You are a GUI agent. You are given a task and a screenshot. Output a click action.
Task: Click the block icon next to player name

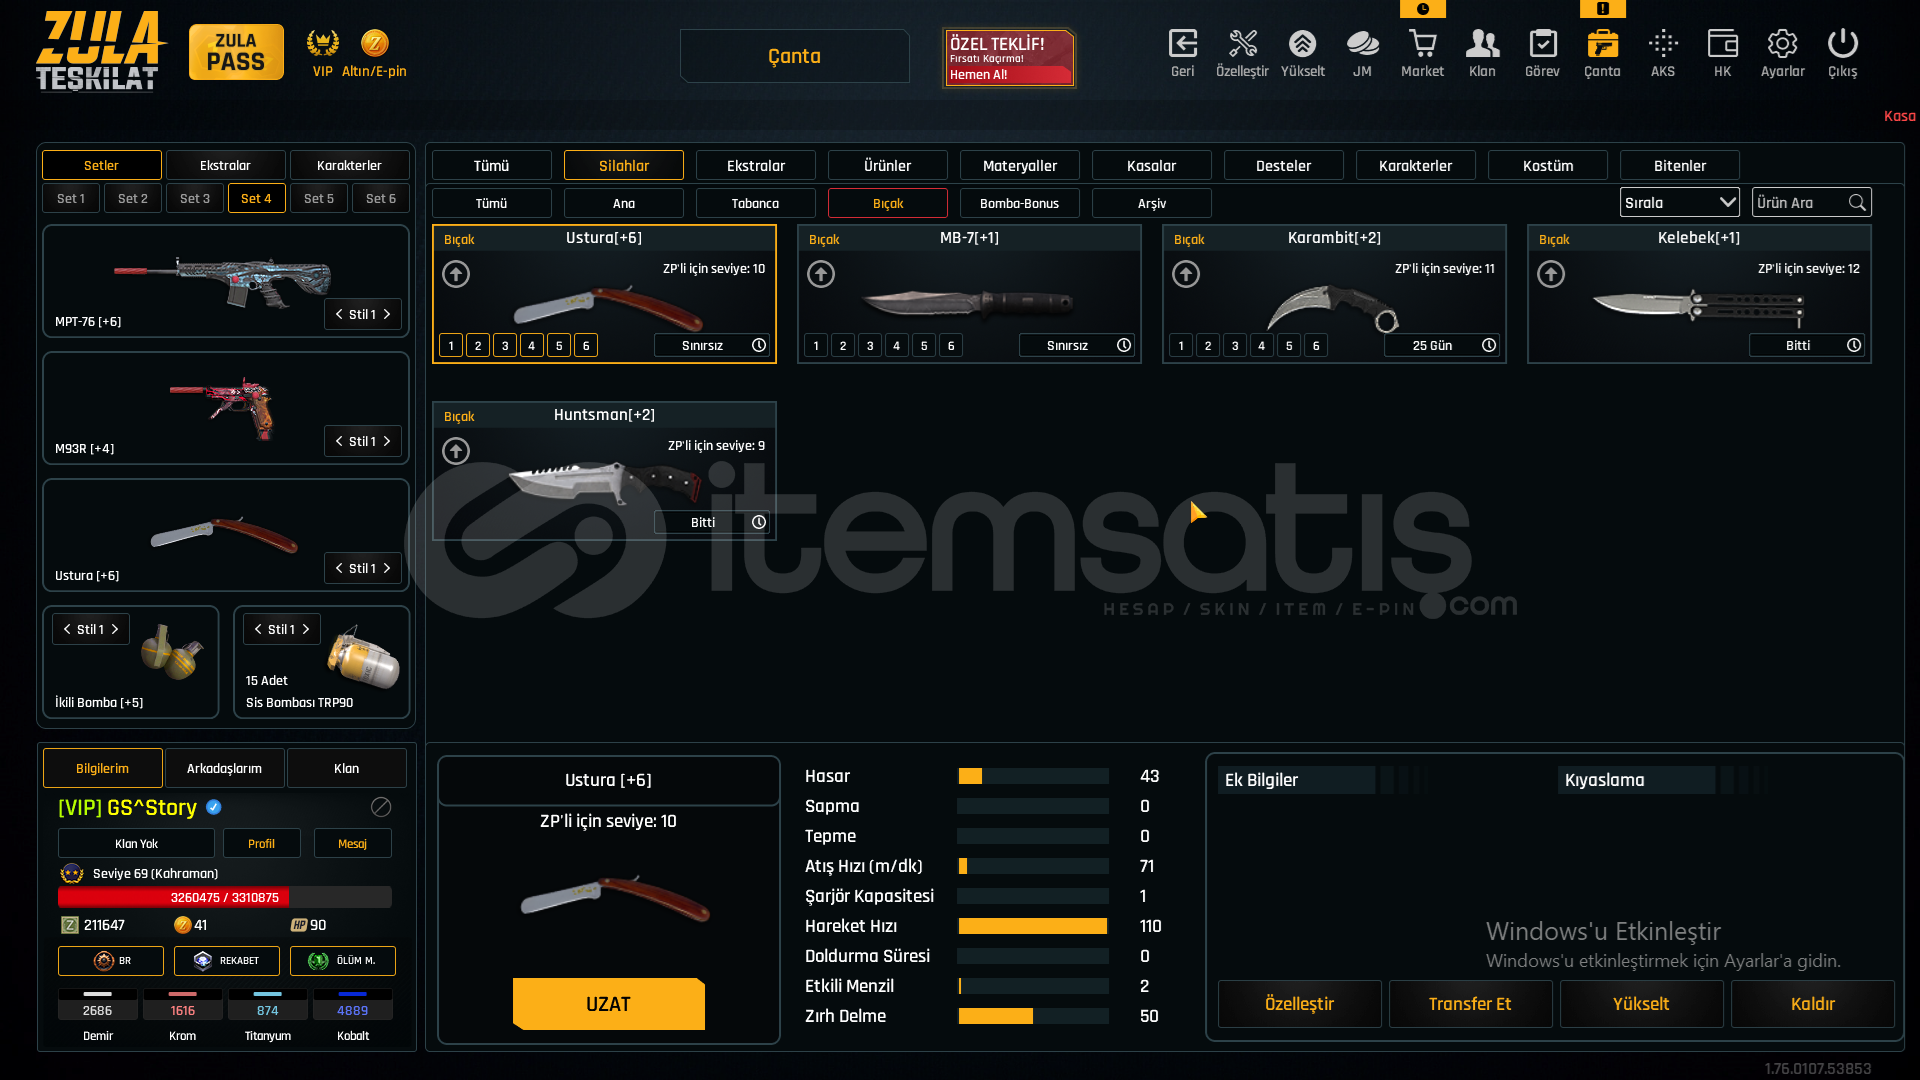(x=381, y=807)
